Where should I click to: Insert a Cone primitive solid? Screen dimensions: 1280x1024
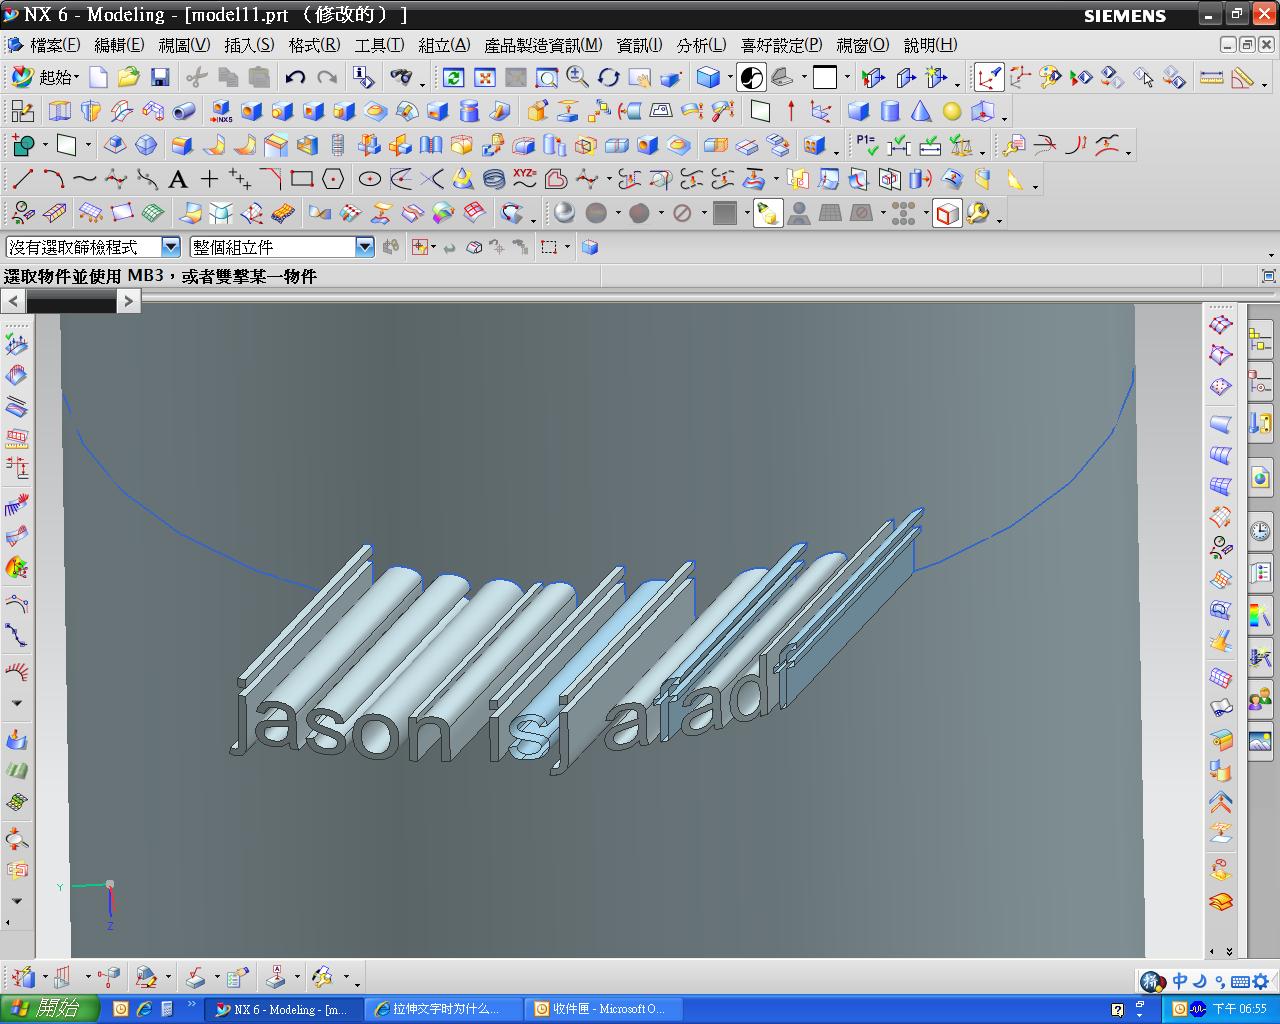click(x=920, y=111)
